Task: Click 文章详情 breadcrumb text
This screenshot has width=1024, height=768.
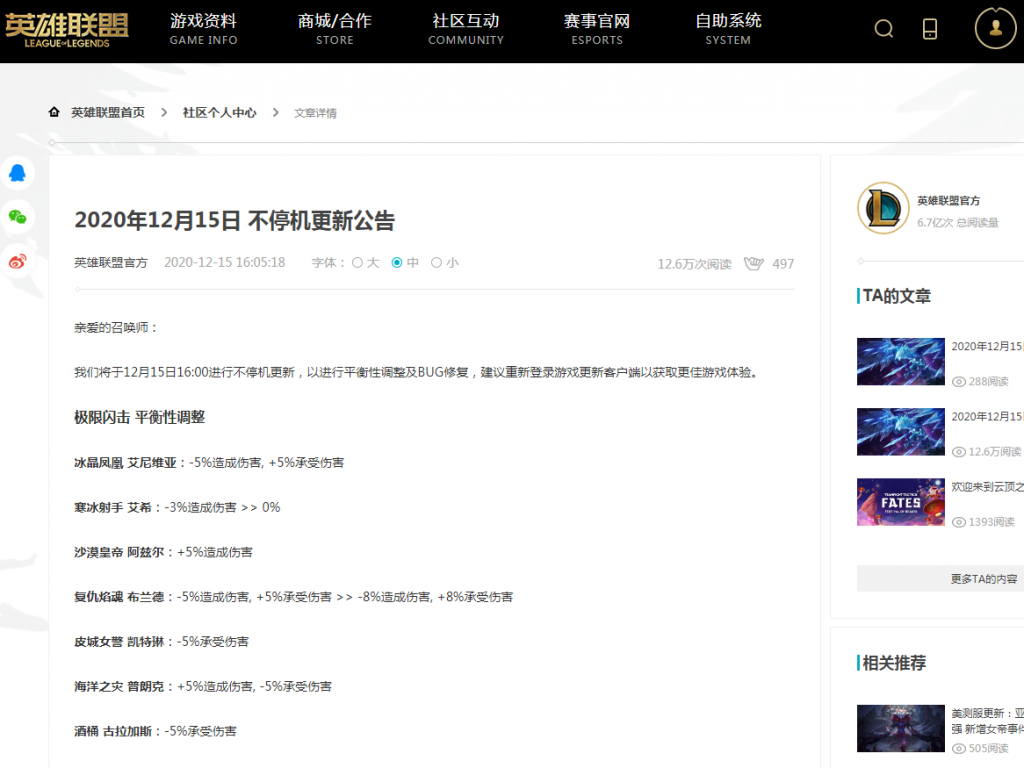Action: 315,114
